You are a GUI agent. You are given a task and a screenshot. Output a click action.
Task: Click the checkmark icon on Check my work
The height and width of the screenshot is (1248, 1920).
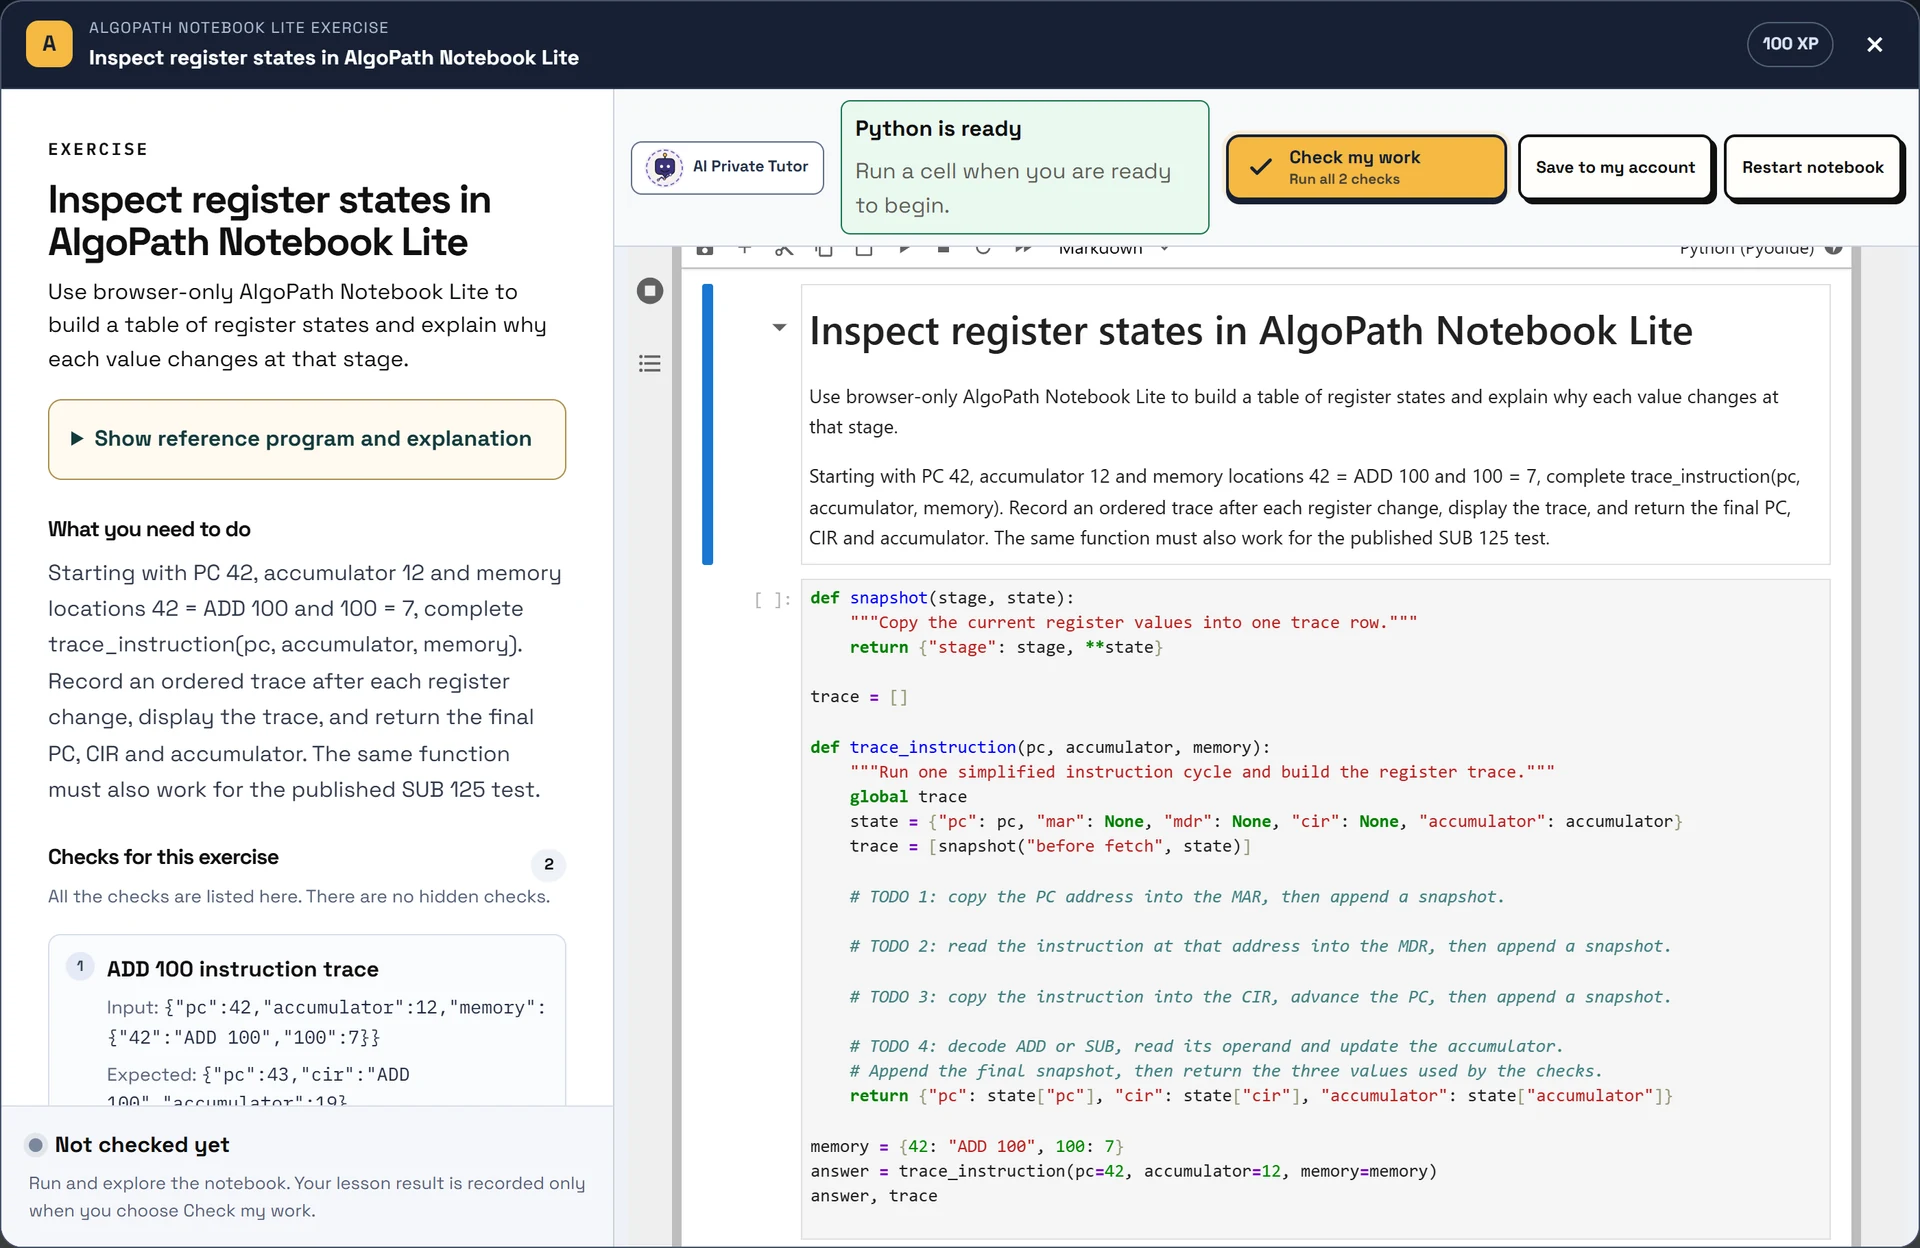[x=1261, y=167]
